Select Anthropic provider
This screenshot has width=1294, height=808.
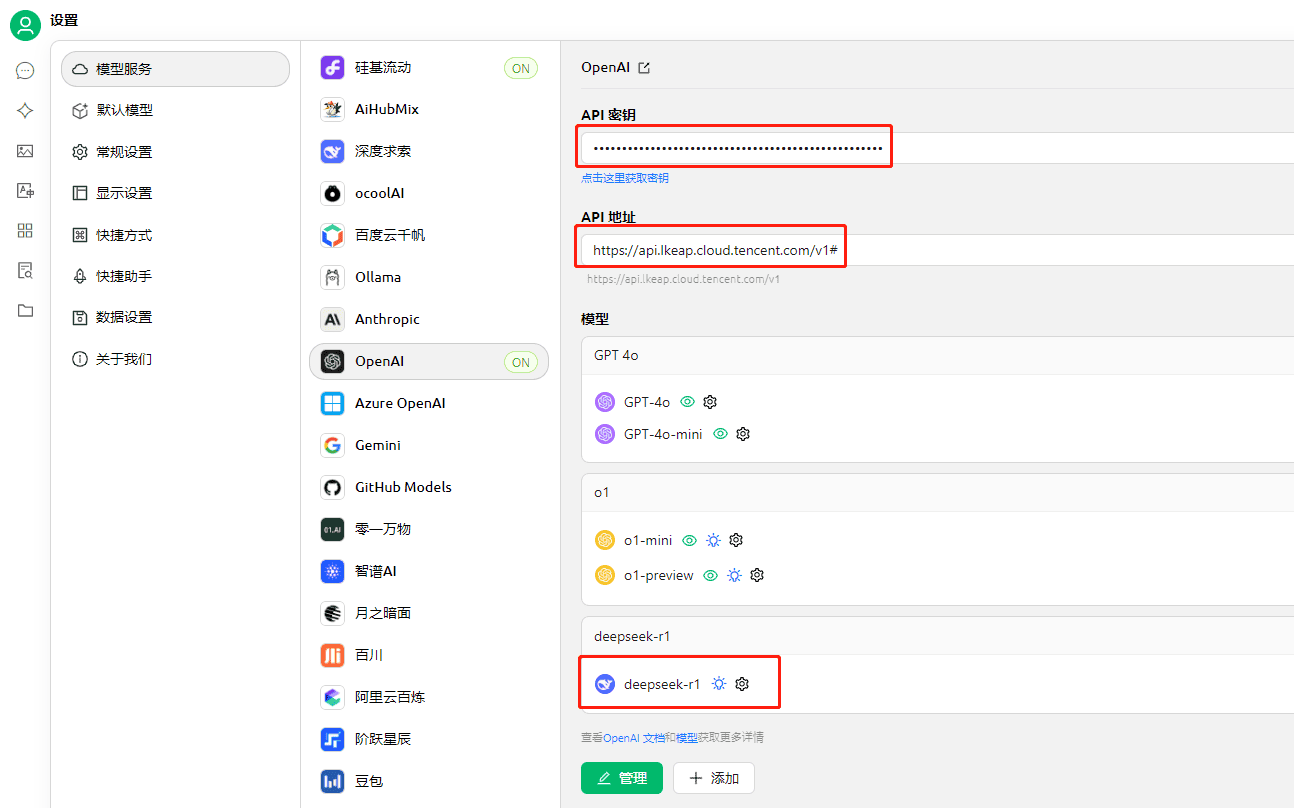(x=429, y=319)
